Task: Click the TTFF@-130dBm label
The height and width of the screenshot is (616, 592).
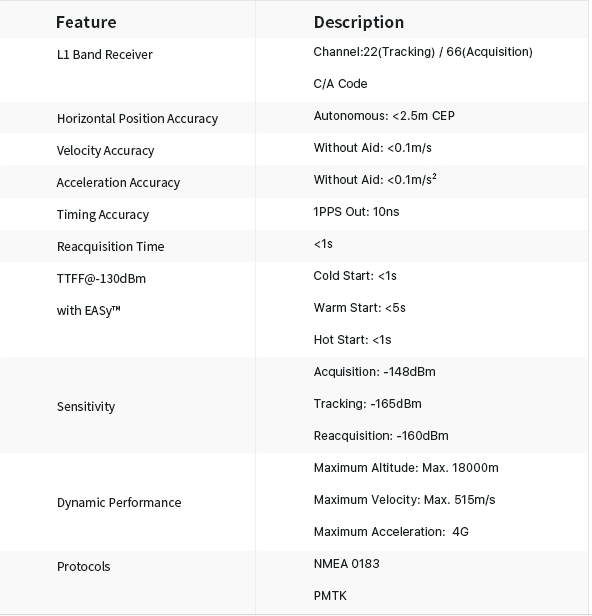Action: 101,279
